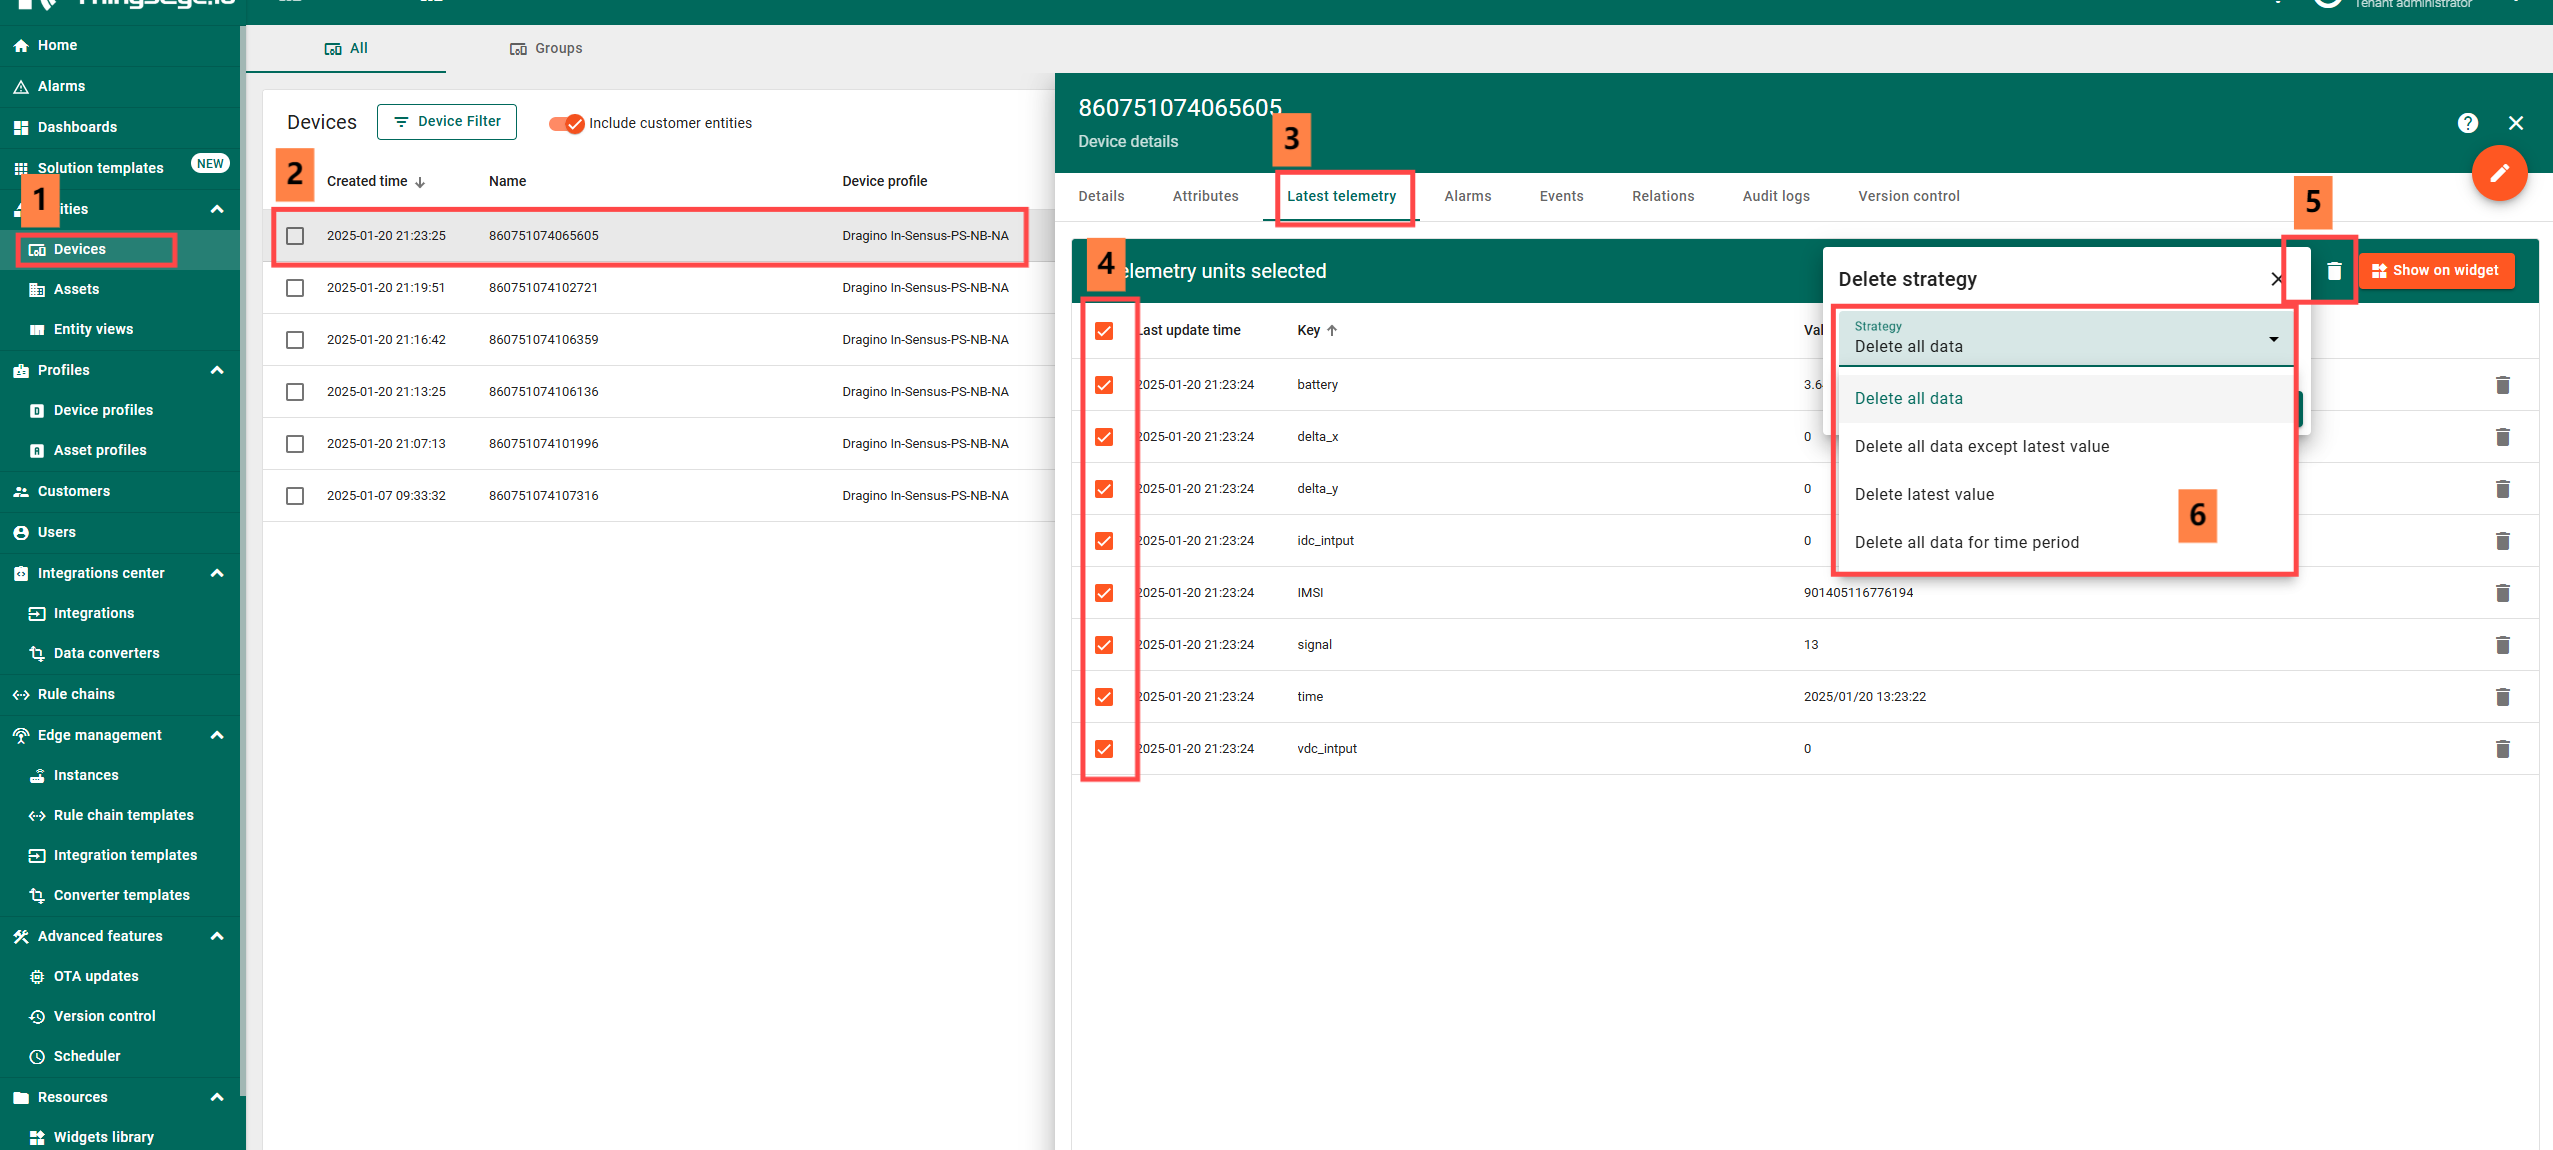This screenshot has height=1150, width=2553.
Task: Click the Show on widget button
Action: [x=2435, y=271]
